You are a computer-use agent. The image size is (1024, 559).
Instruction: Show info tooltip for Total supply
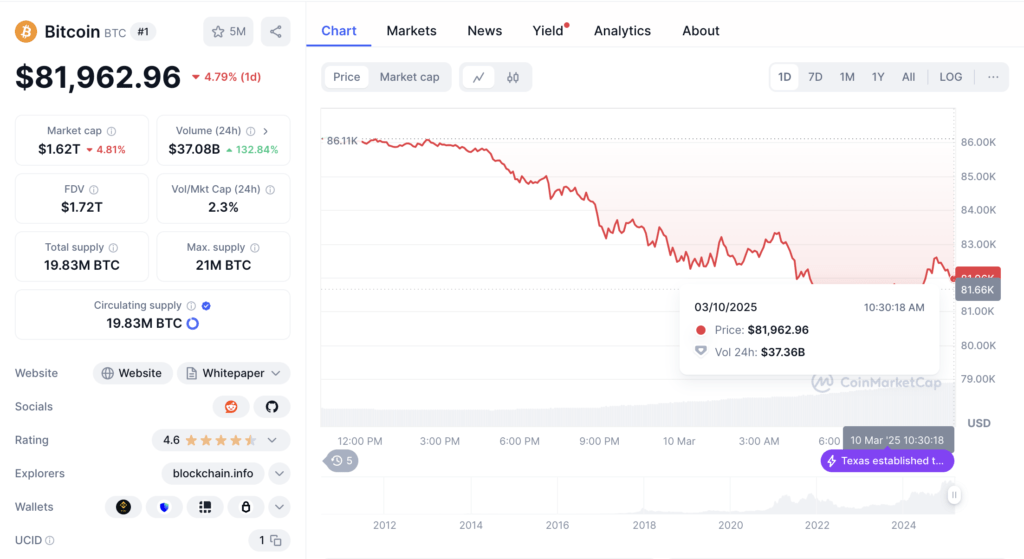click(114, 248)
